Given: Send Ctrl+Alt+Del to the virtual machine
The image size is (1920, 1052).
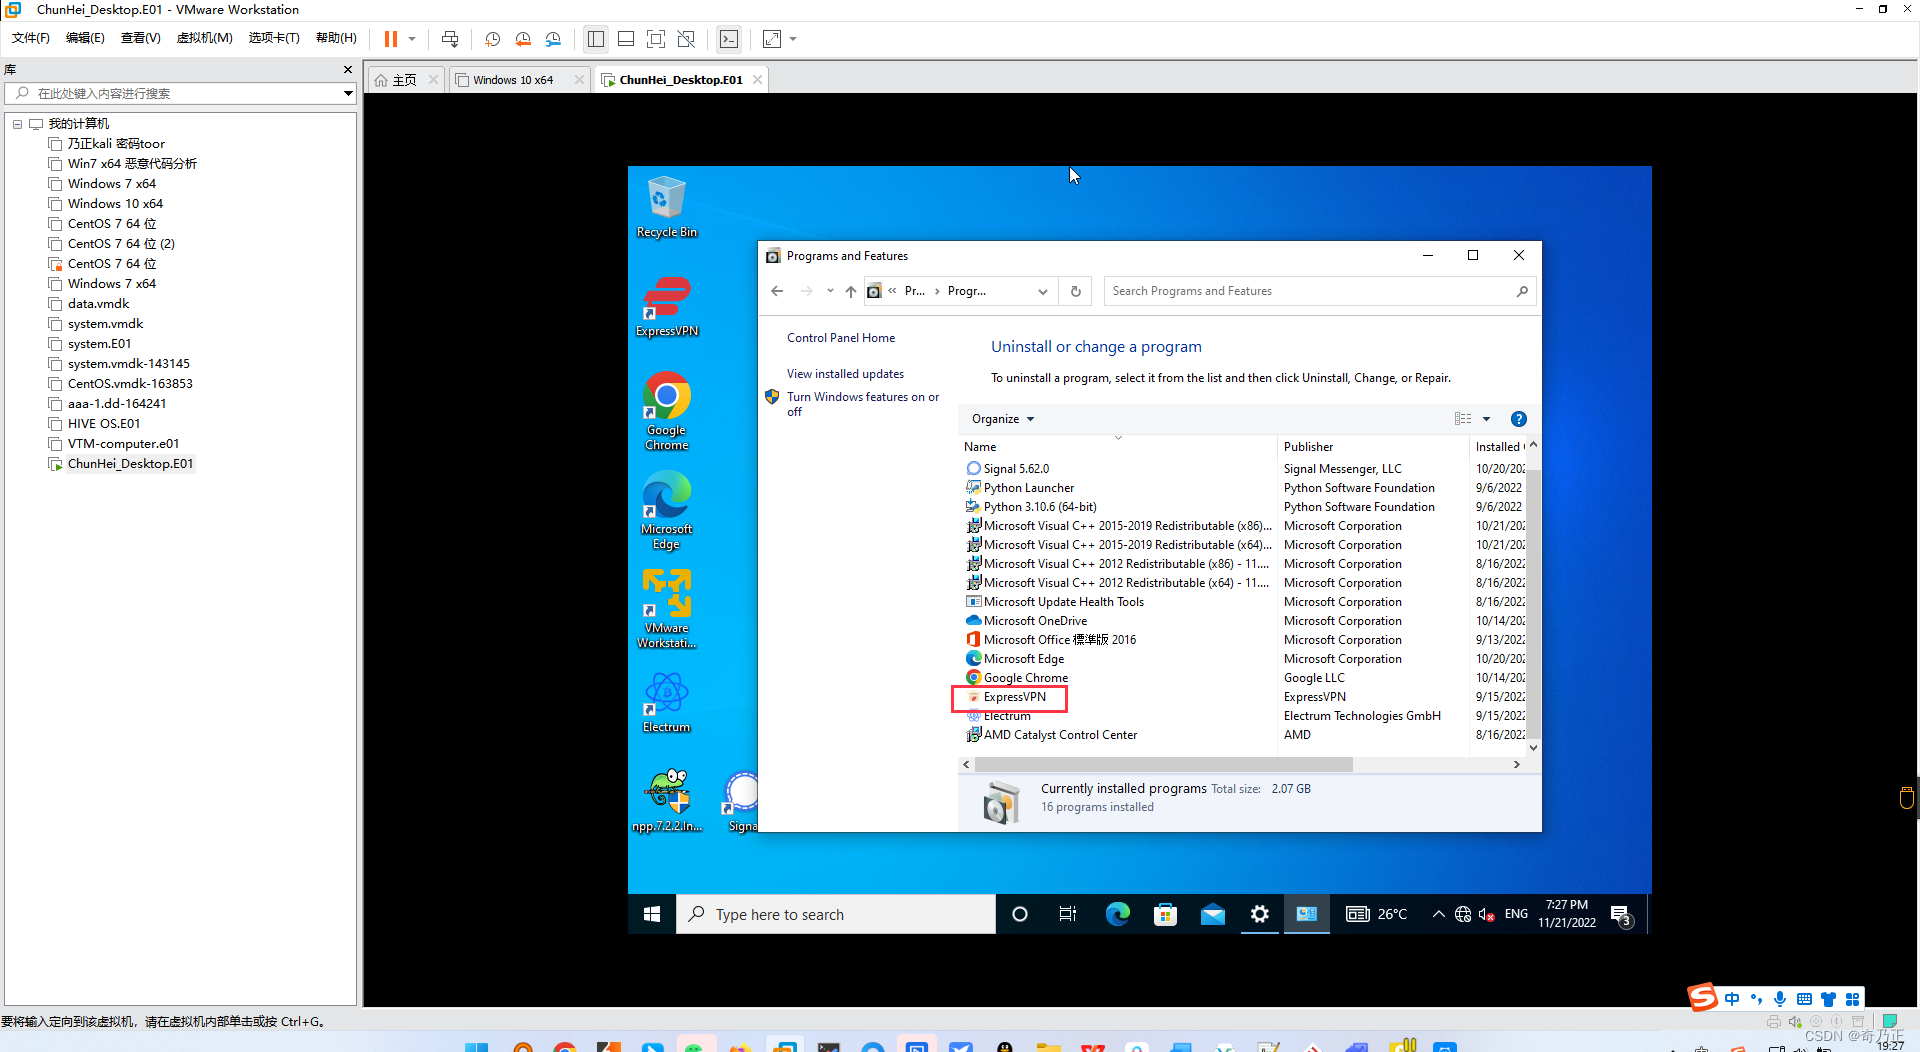Looking at the screenshot, I should tap(450, 39).
